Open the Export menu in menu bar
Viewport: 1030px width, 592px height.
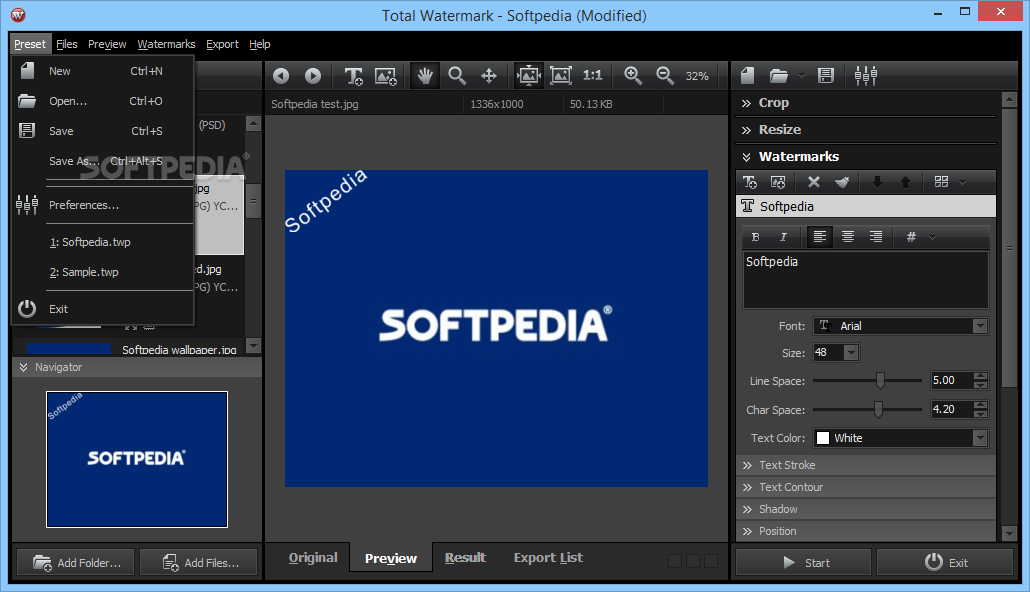tap(222, 44)
